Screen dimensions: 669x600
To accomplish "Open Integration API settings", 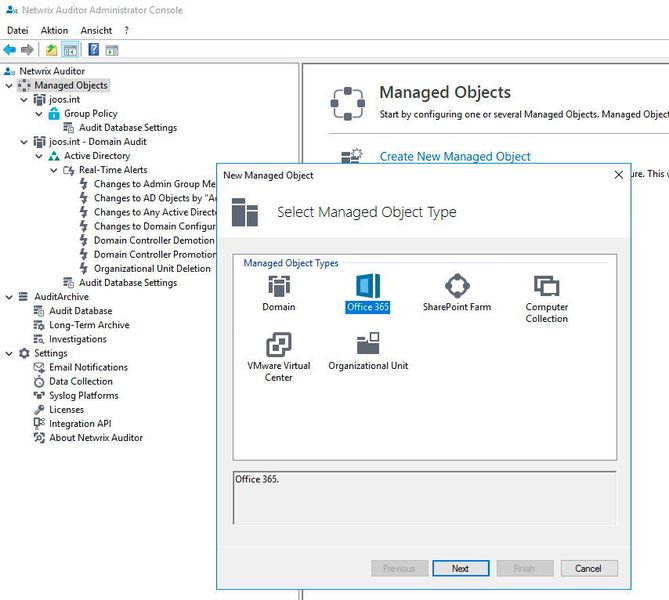I will point(80,423).
